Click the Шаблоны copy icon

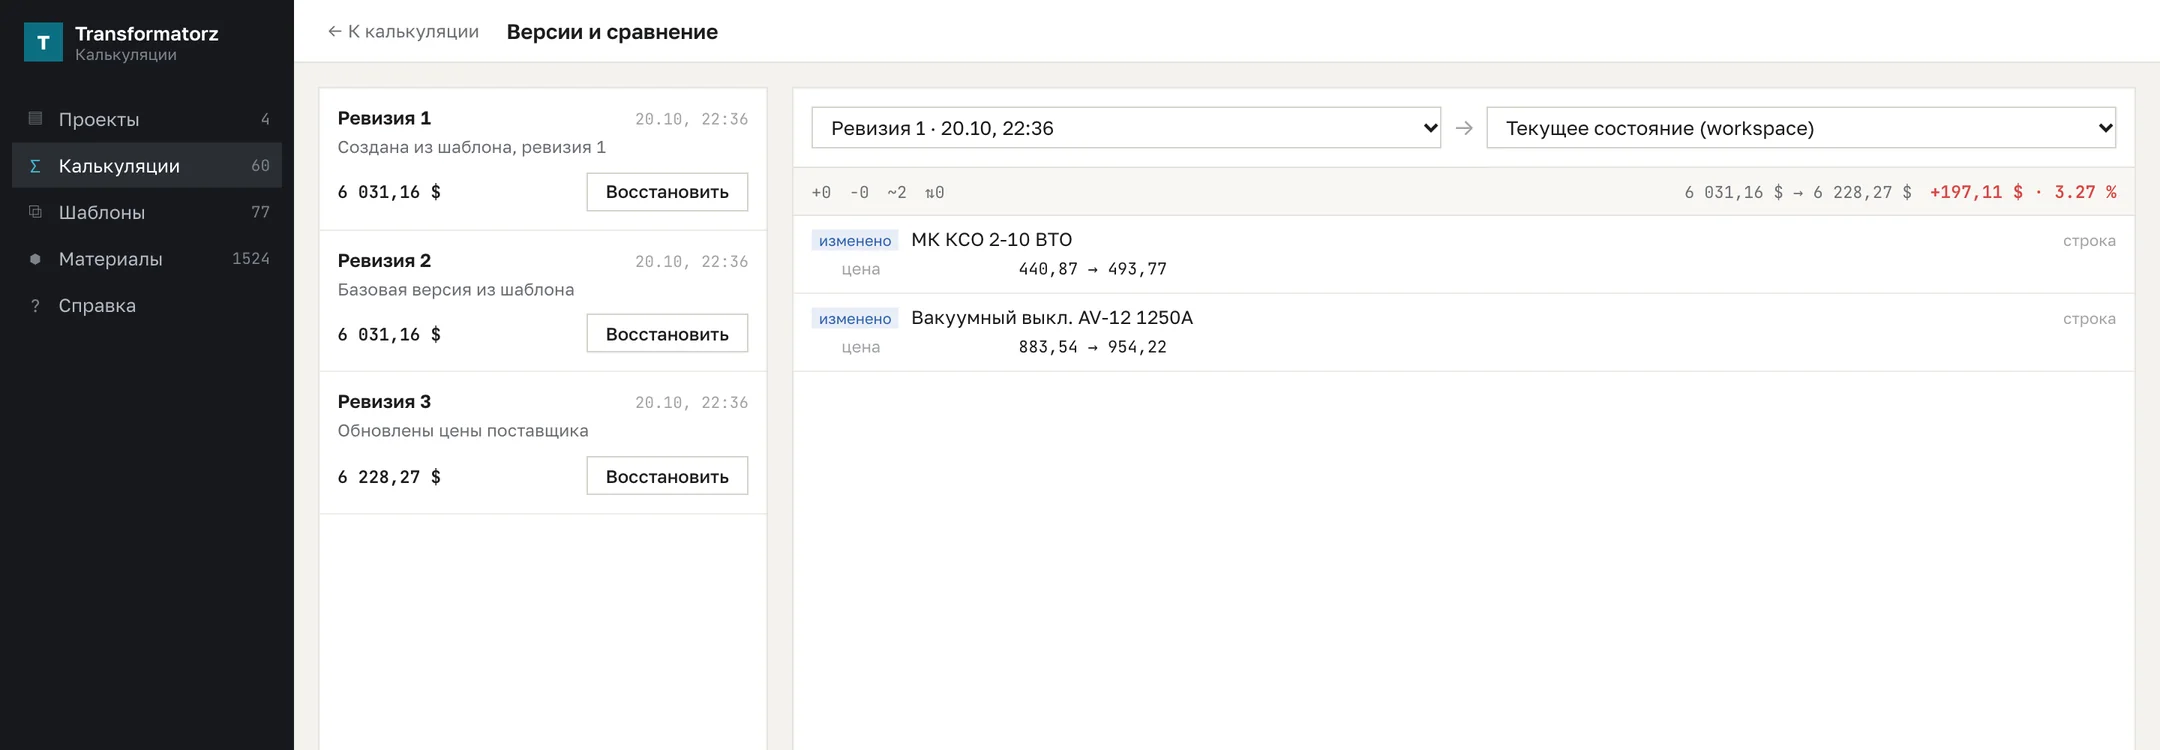(x=35, y=212)
